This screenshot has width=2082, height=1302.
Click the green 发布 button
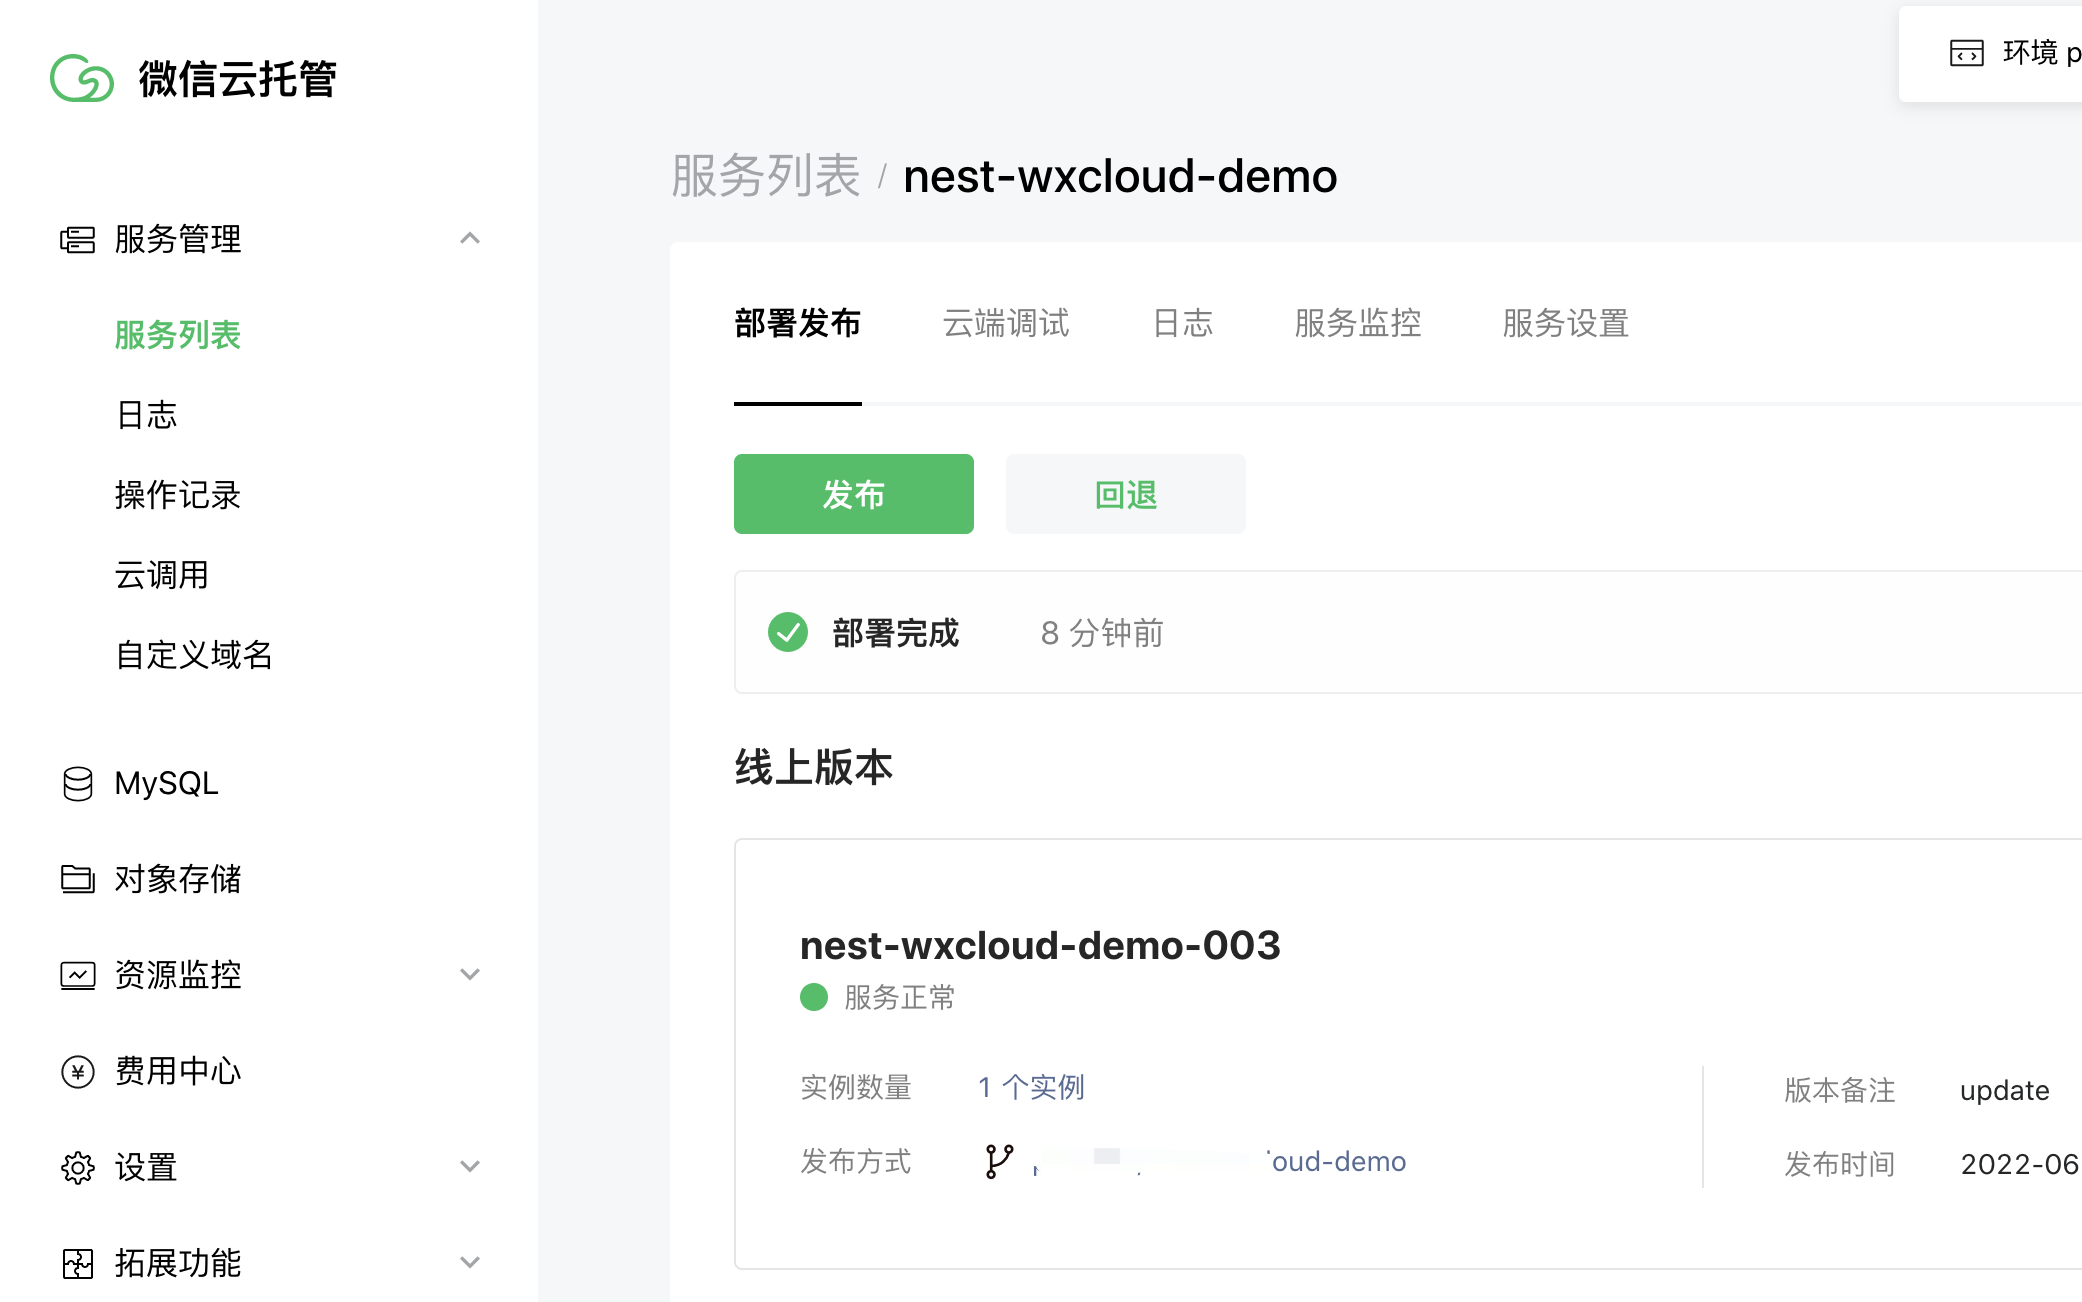pyautogui.click(x=854, y=494)
